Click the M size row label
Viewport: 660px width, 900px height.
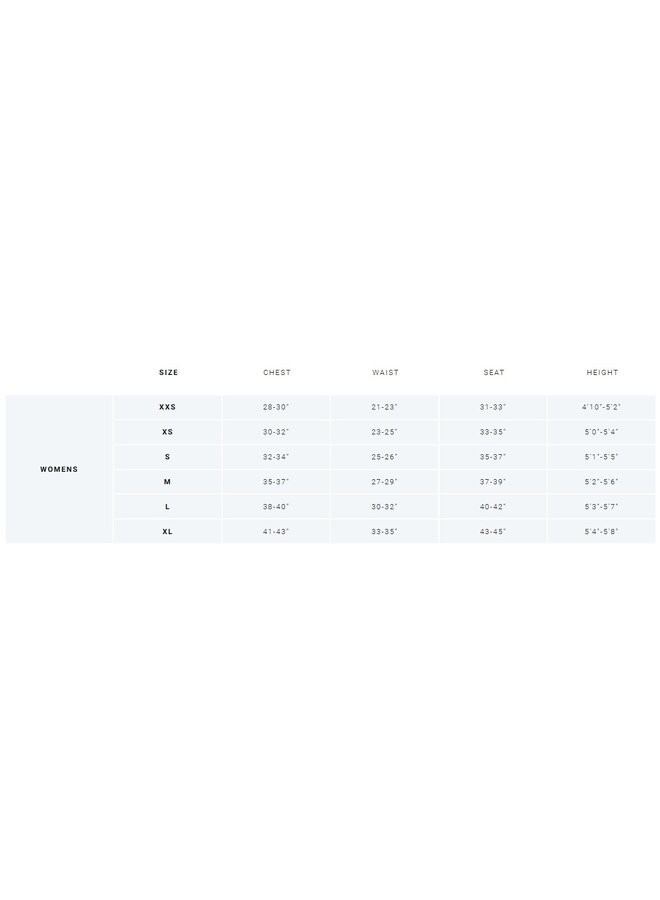click(x=168, y=482)
